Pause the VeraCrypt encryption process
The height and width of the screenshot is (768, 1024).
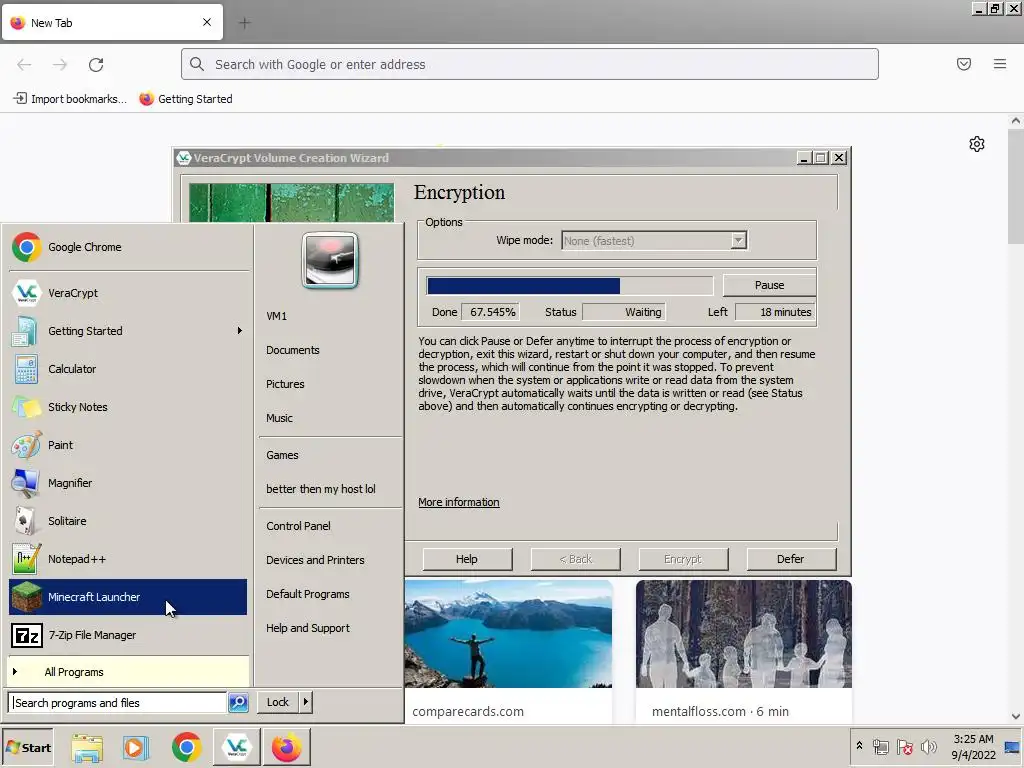(769, 285)
